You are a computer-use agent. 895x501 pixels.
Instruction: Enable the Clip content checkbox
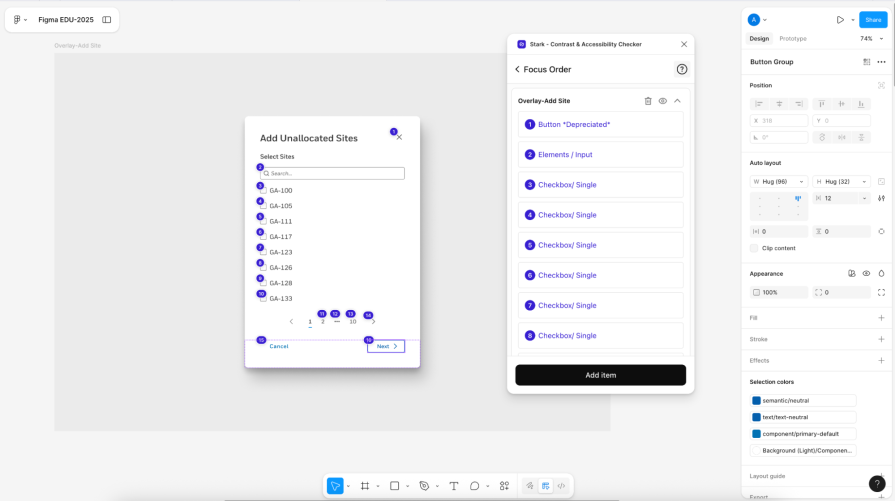(754, 248)
